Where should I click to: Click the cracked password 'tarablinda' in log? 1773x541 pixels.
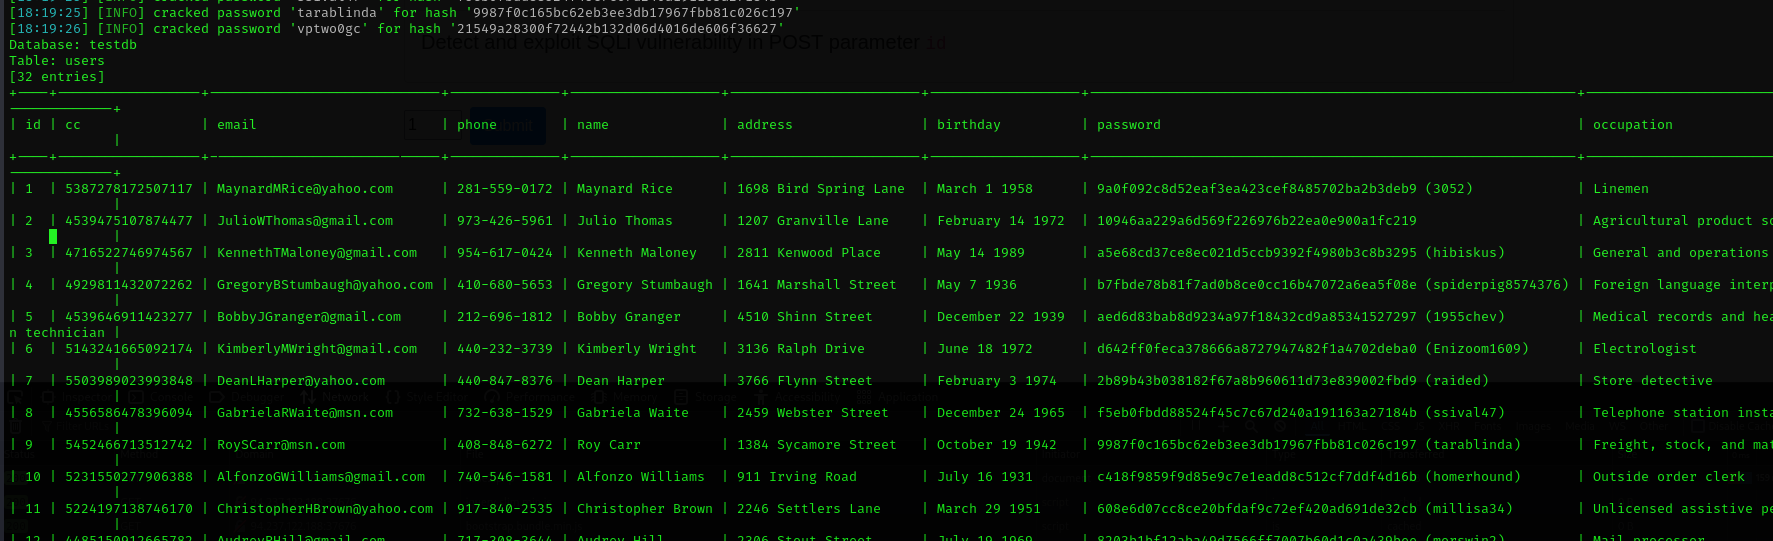pos(337,13)
